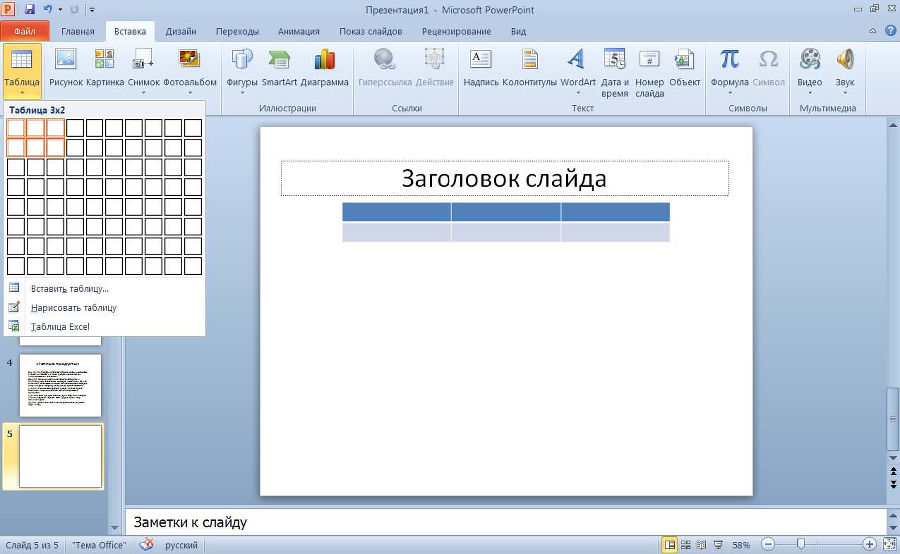Click the spell check icon in status bar
Image resolution: width=900 pixels, height=554 pixels.
pos(146,544)
